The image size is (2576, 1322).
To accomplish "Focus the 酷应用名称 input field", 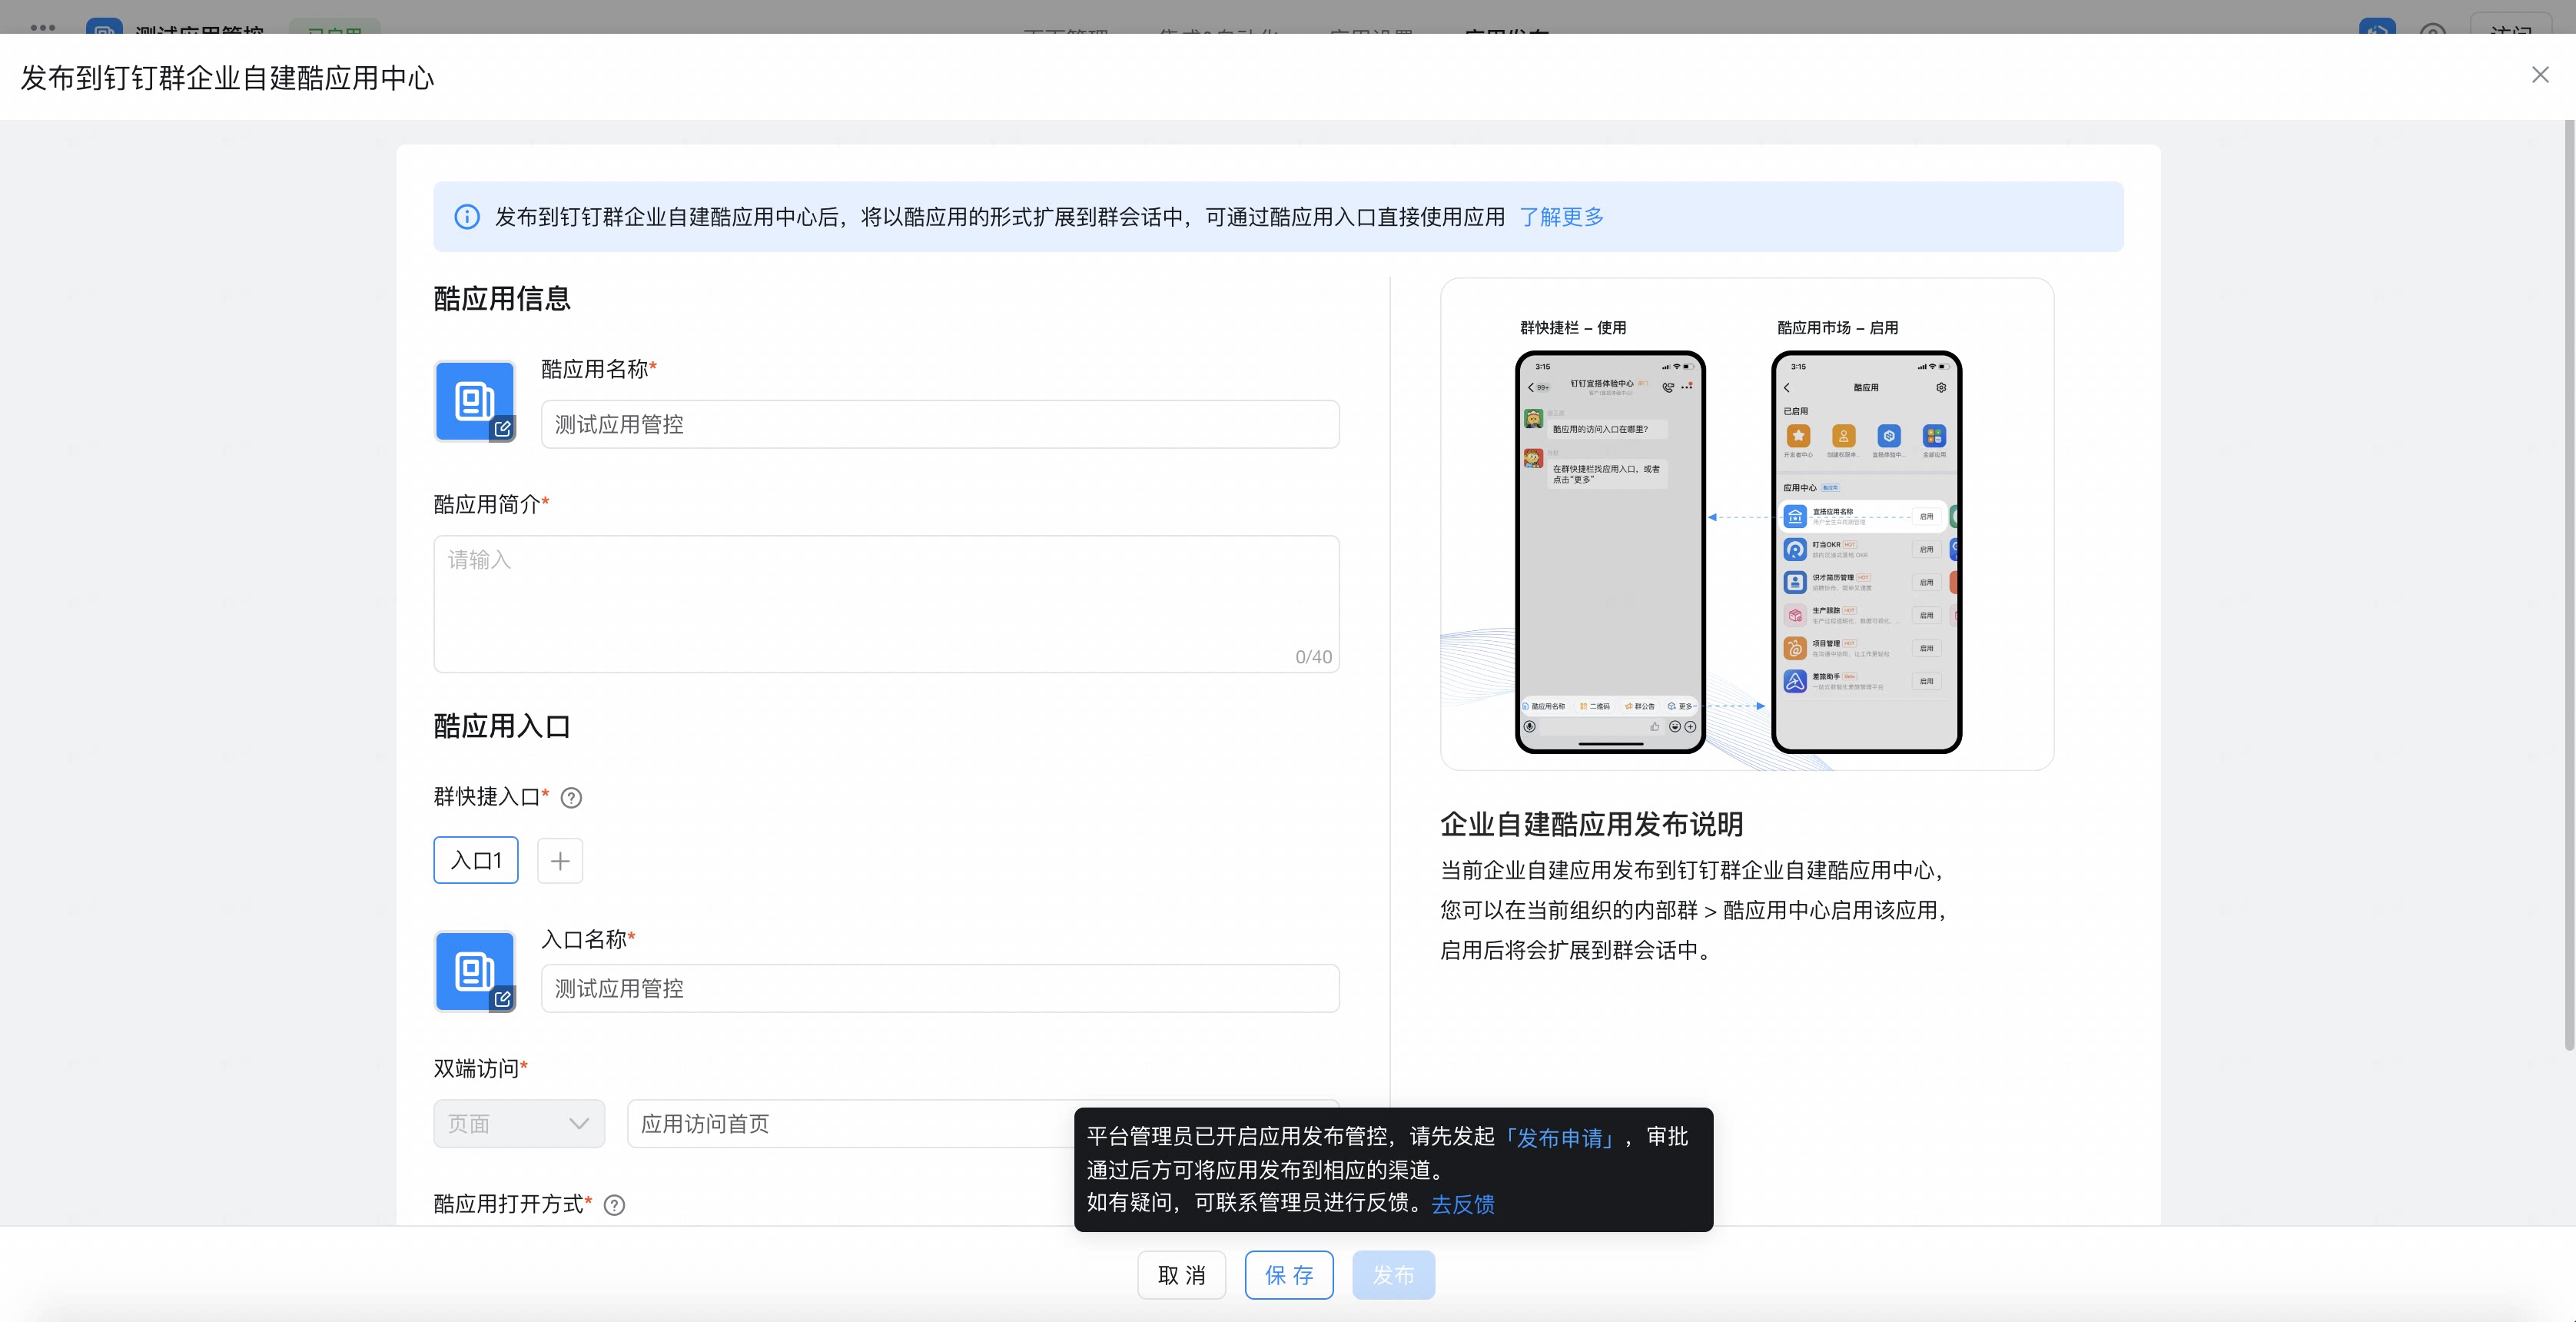I will click(x=940, y=424).
